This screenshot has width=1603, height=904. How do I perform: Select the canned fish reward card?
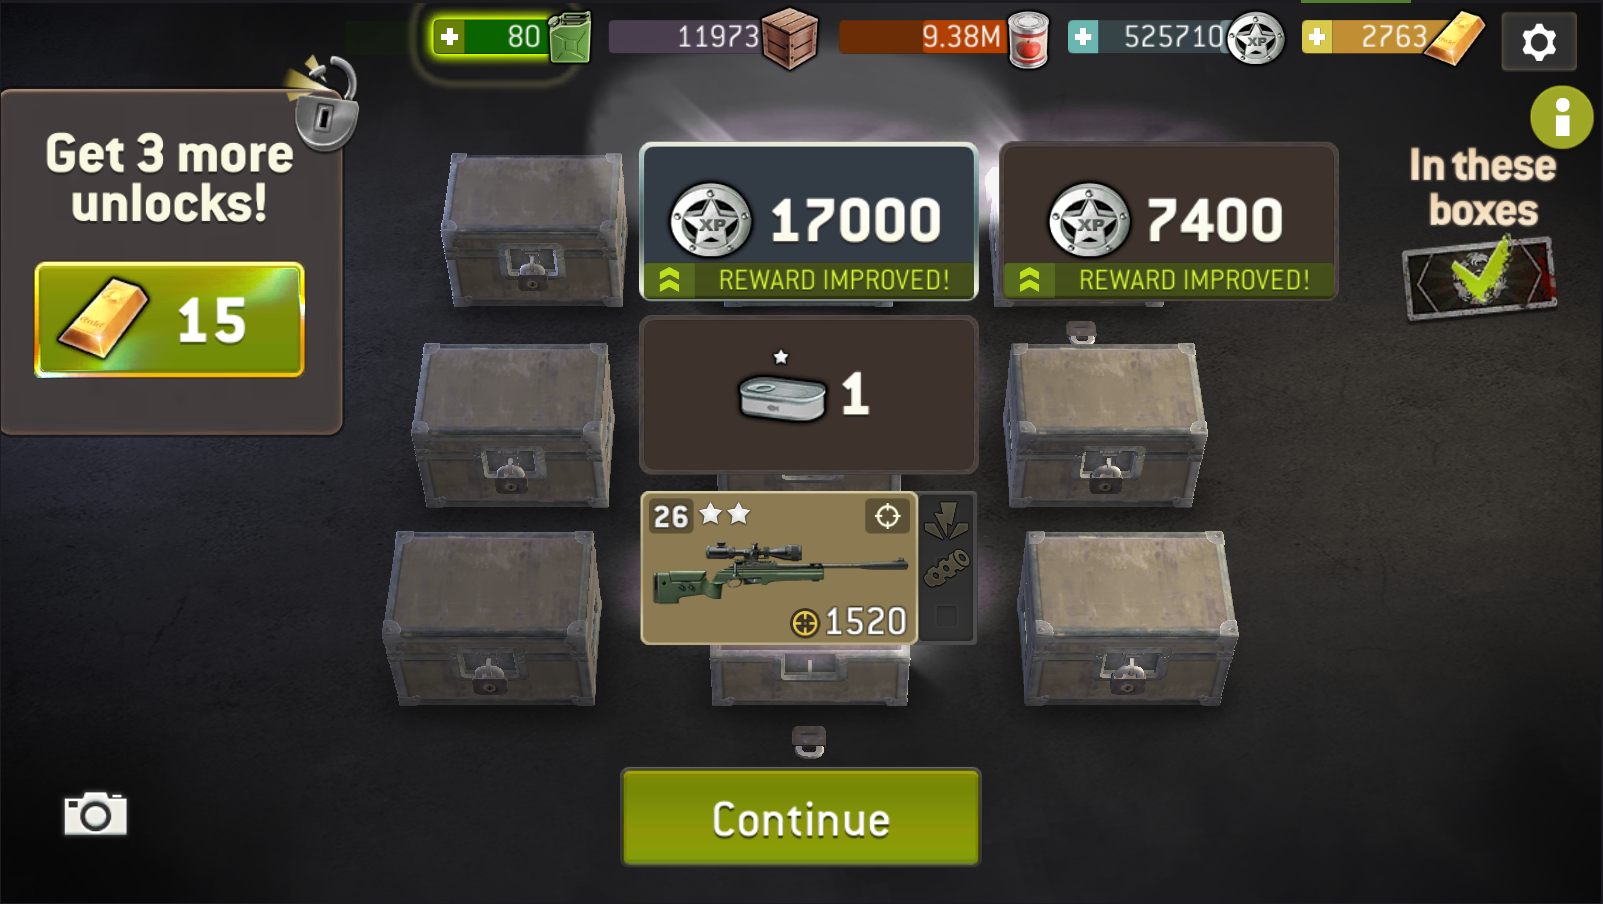(x=808, y=394)
